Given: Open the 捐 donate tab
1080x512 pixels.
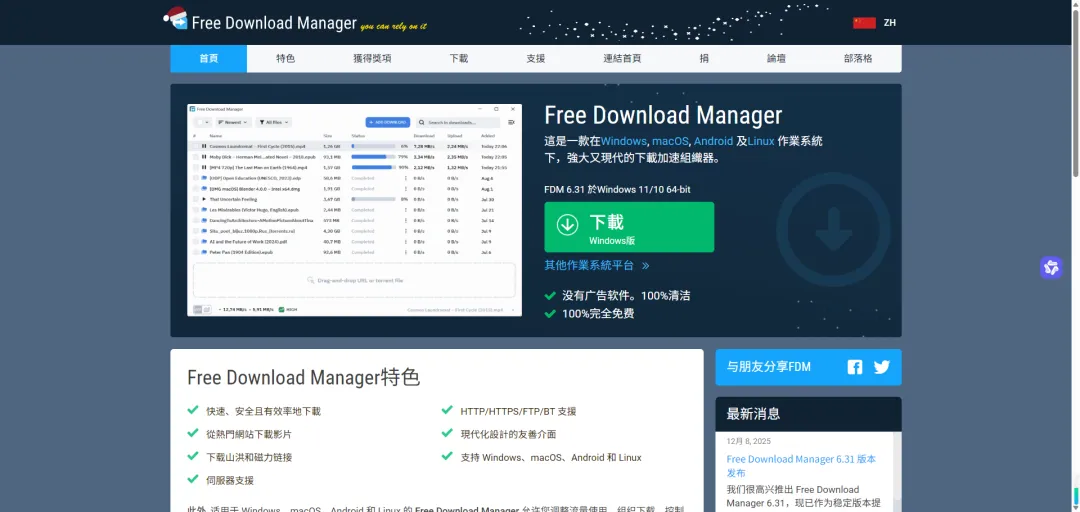Looking at the screenshot, I should point(704,59).
